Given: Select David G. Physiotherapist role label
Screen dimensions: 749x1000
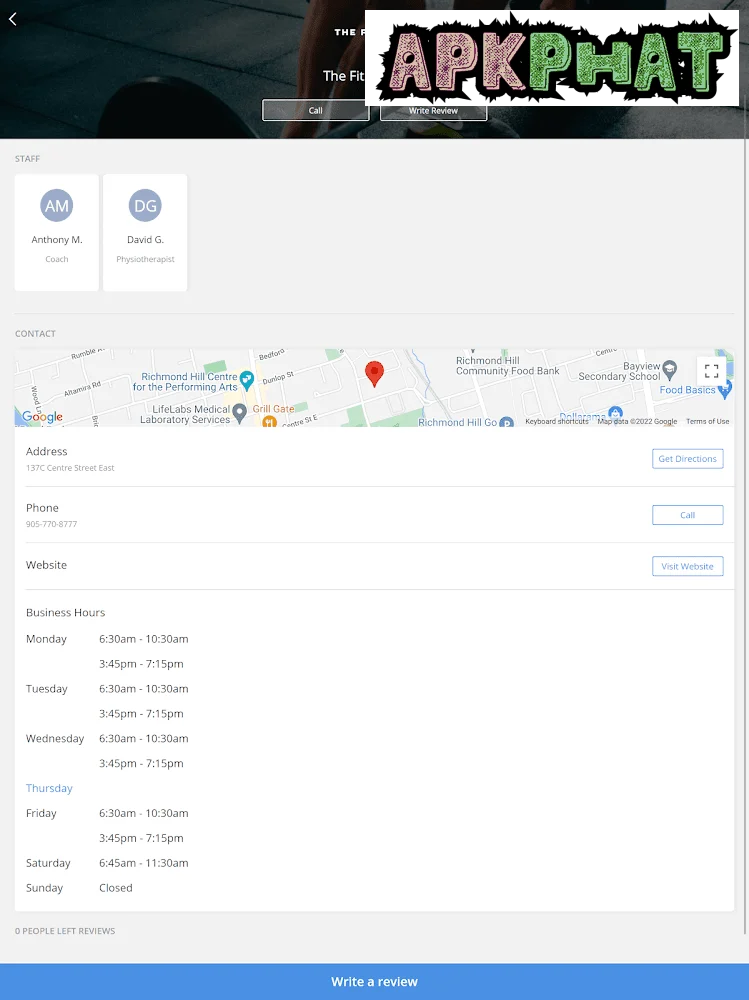Looking at the screenshot, I should [145, 259].
